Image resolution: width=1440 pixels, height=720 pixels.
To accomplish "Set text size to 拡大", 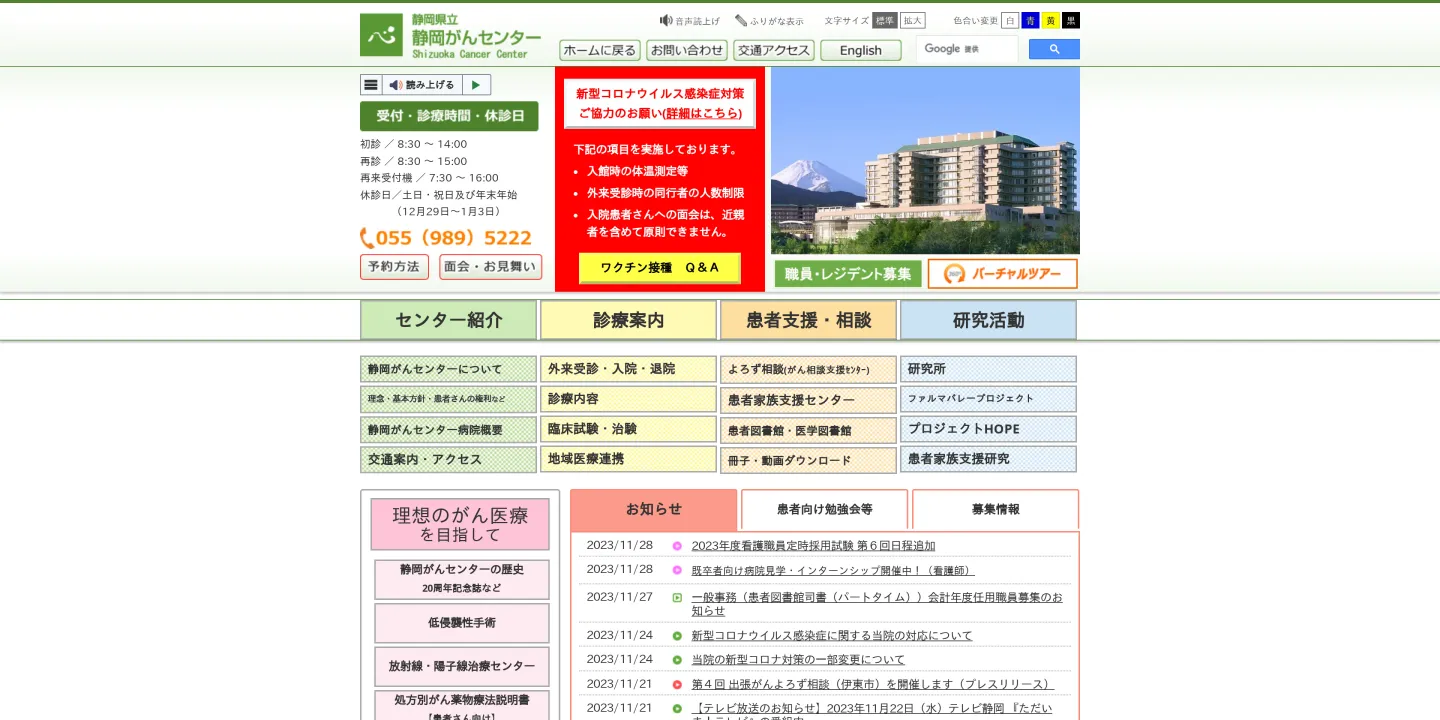I will pyautogui.click(x=912, y=20).
